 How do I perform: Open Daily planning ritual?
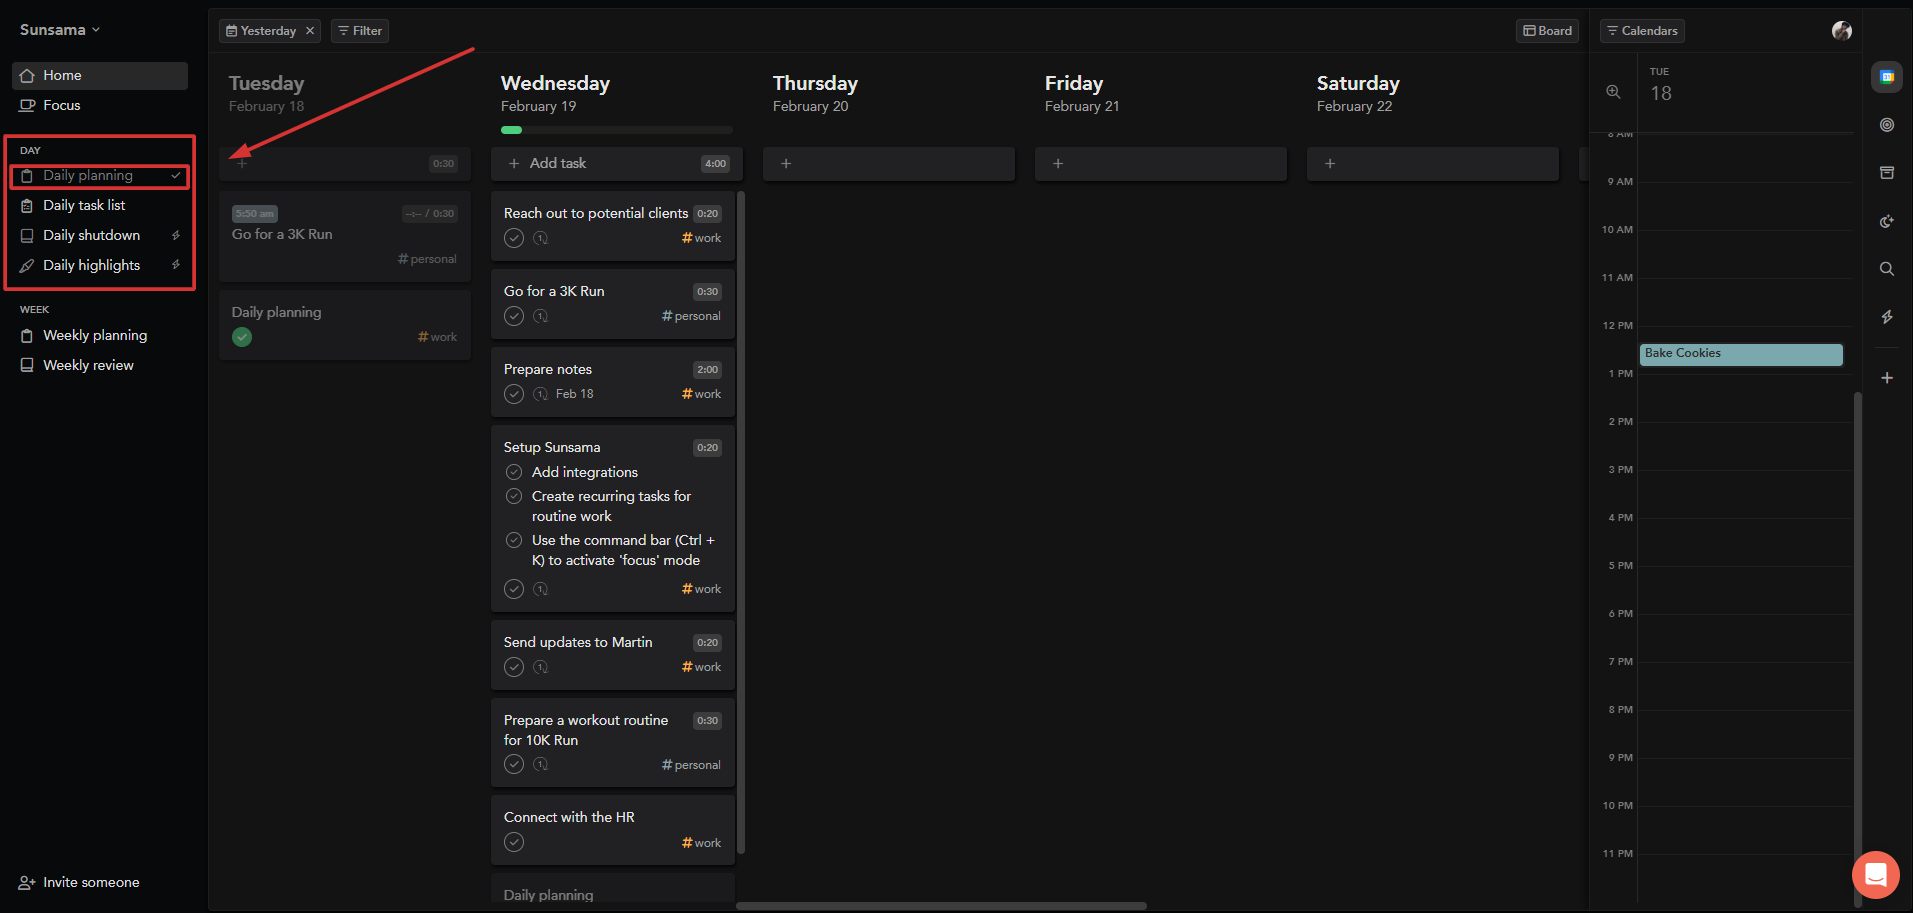coord(100,176)
